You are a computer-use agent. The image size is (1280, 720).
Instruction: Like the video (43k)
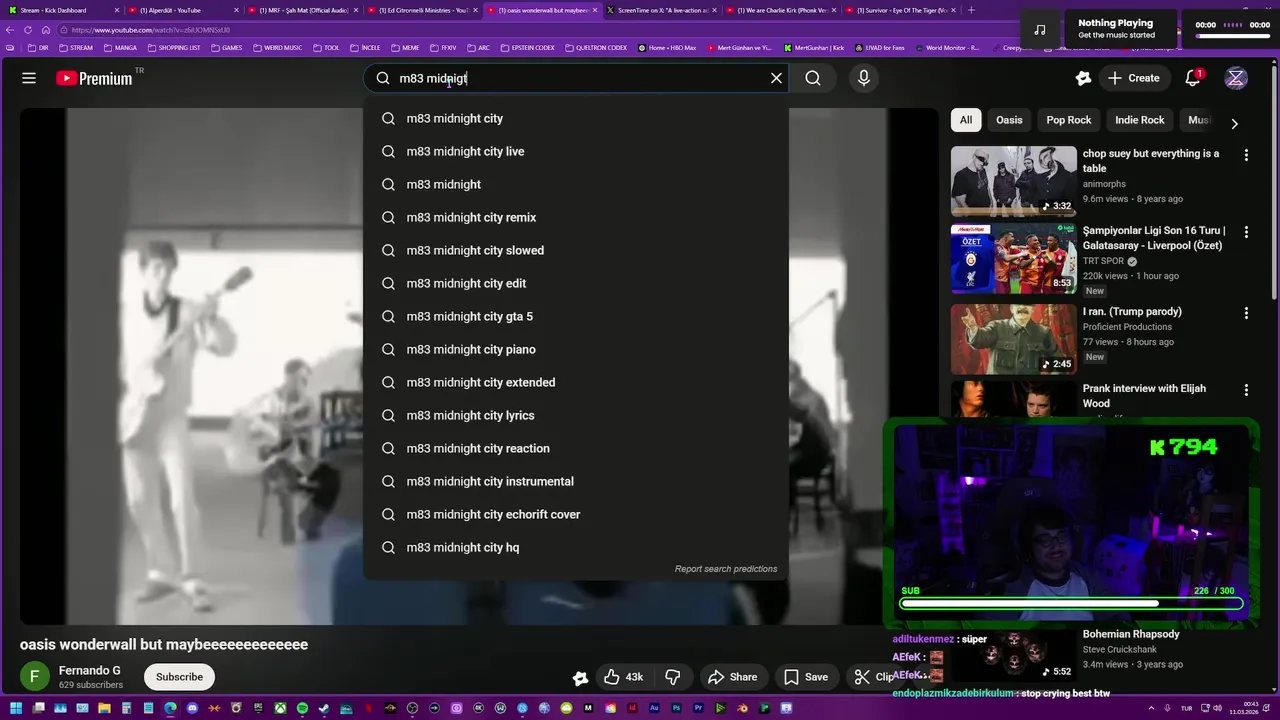623,677
